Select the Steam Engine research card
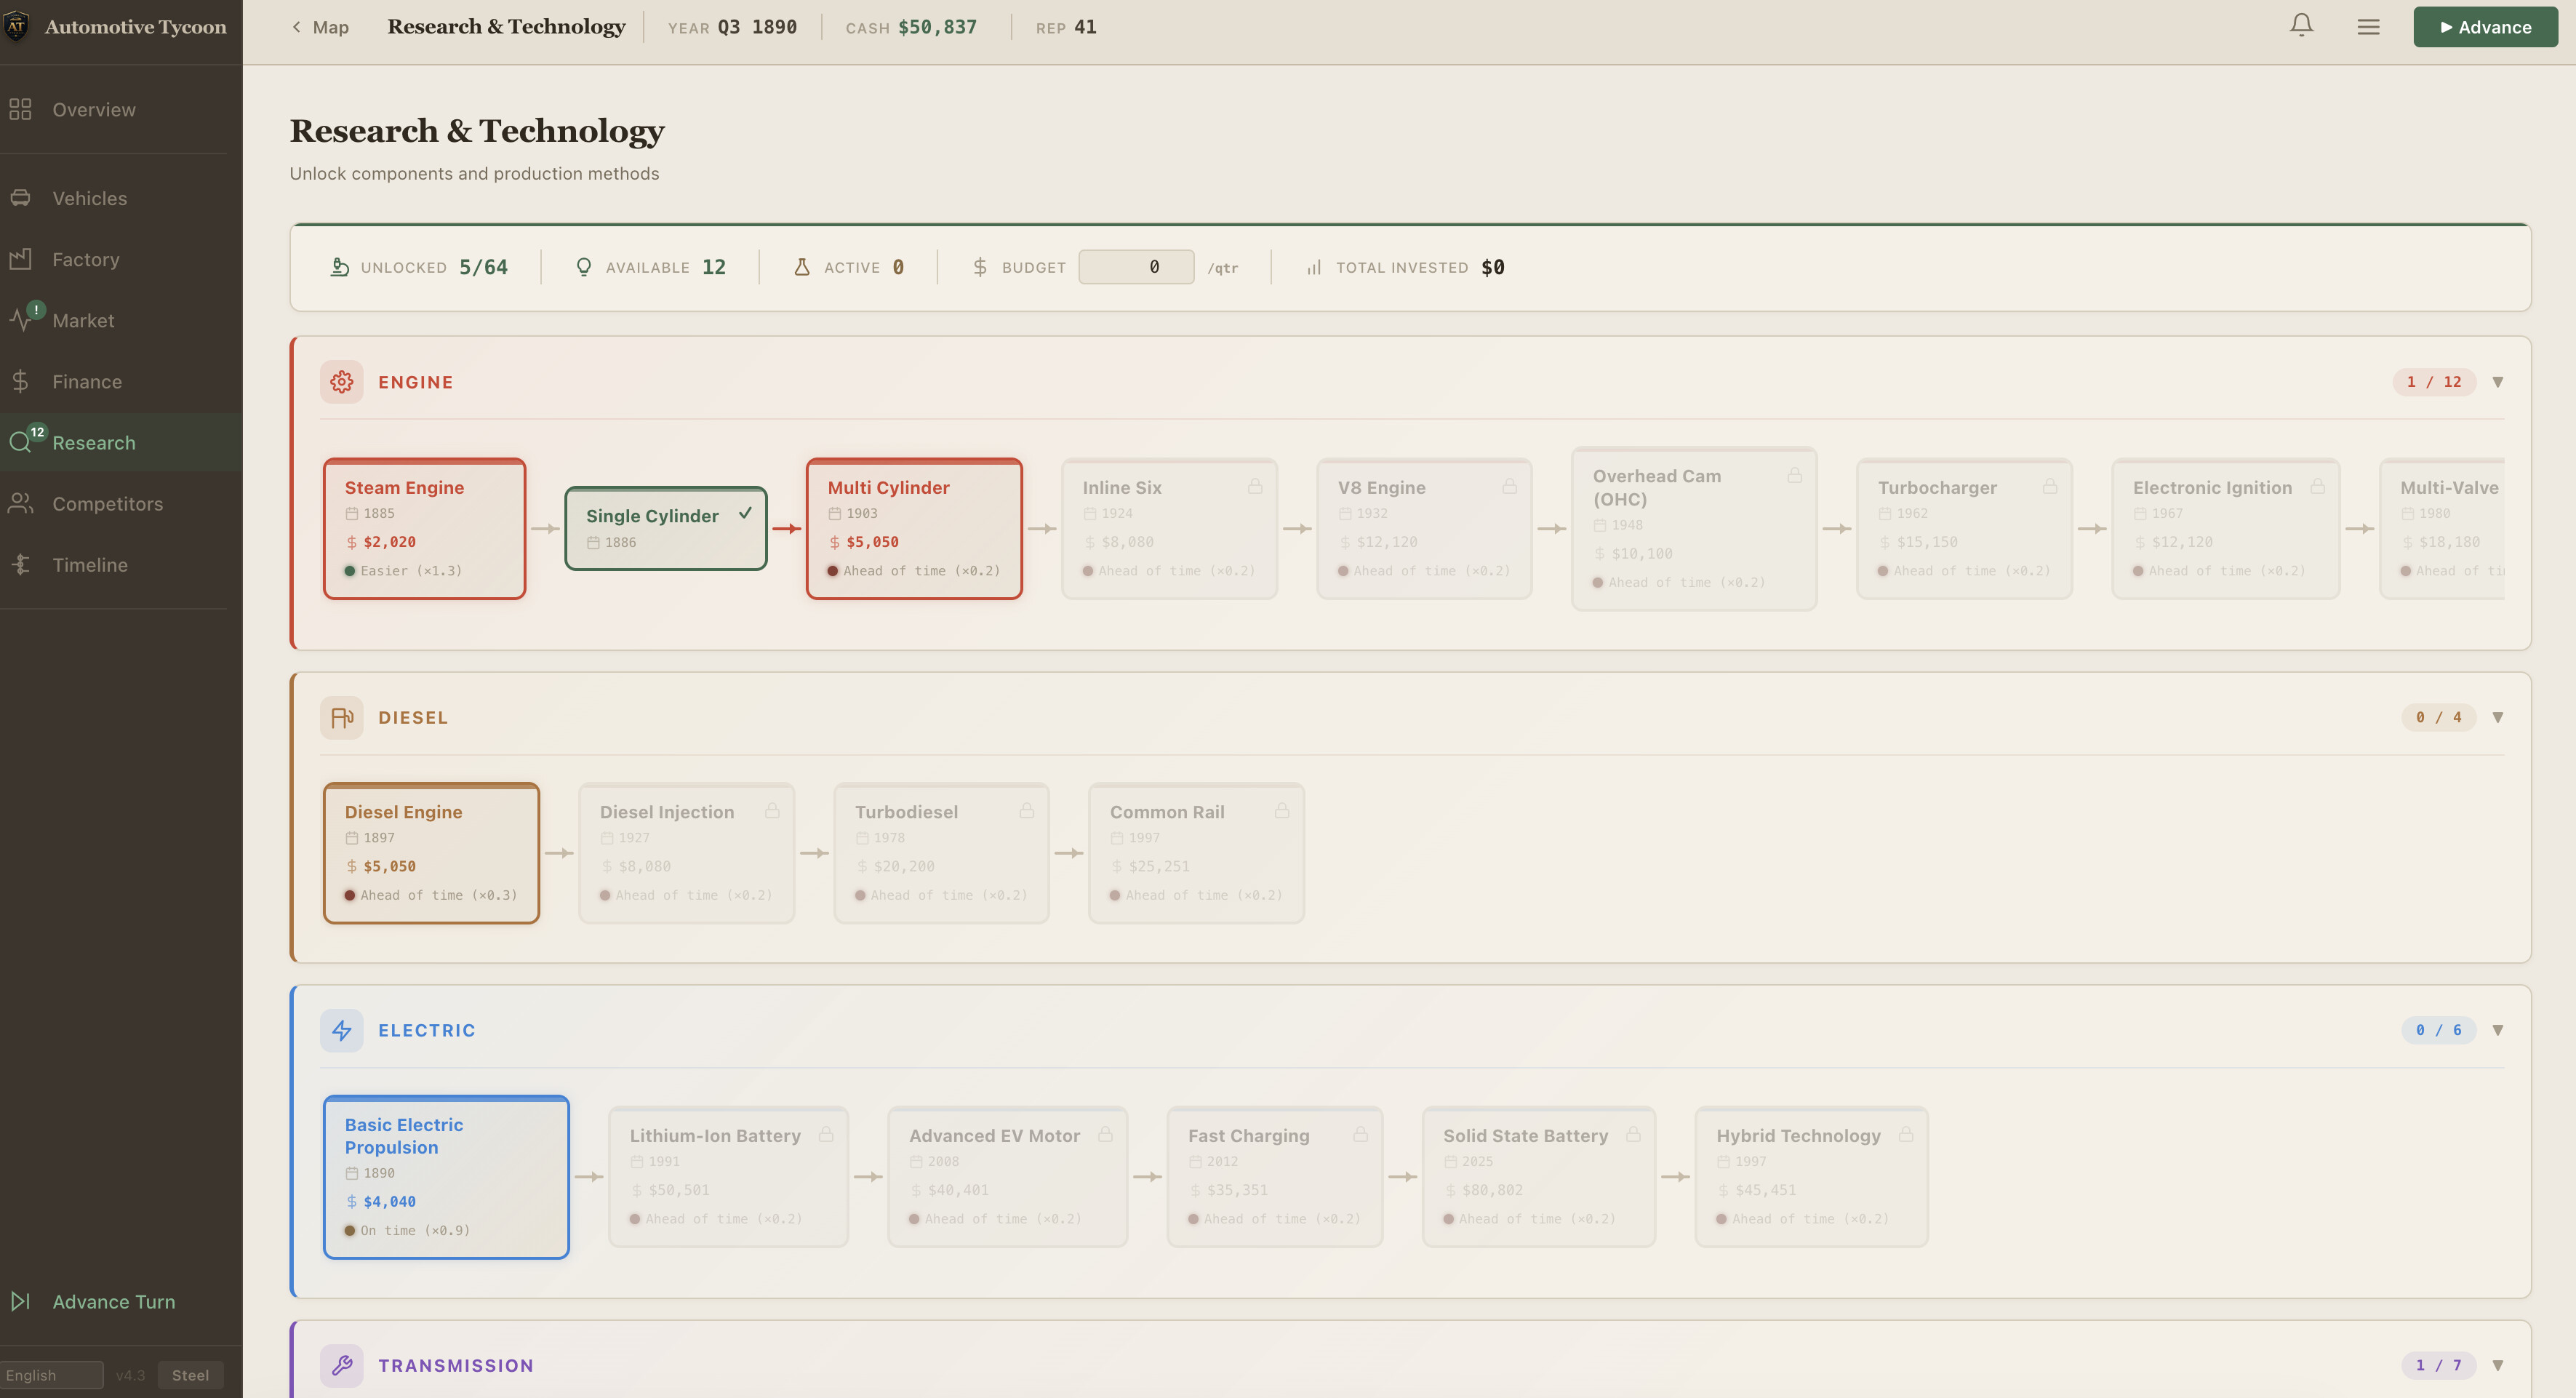This screenshot has width=2576, height=1398. (x=424, y=529)
